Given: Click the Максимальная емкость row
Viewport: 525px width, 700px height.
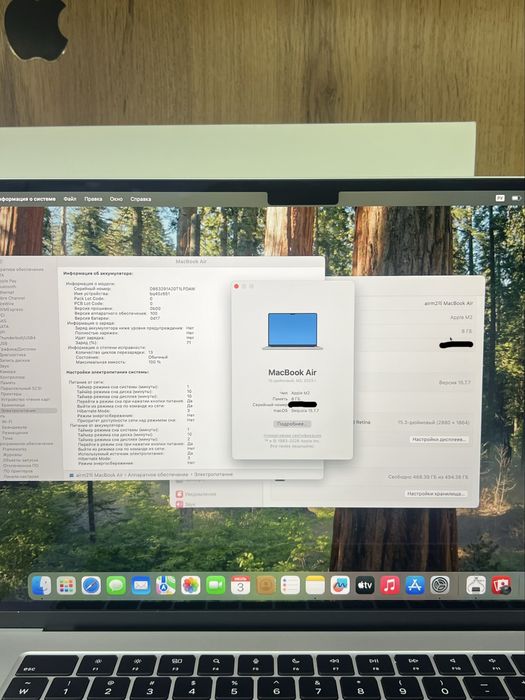Looking at the screenshot, I should 119,362.
